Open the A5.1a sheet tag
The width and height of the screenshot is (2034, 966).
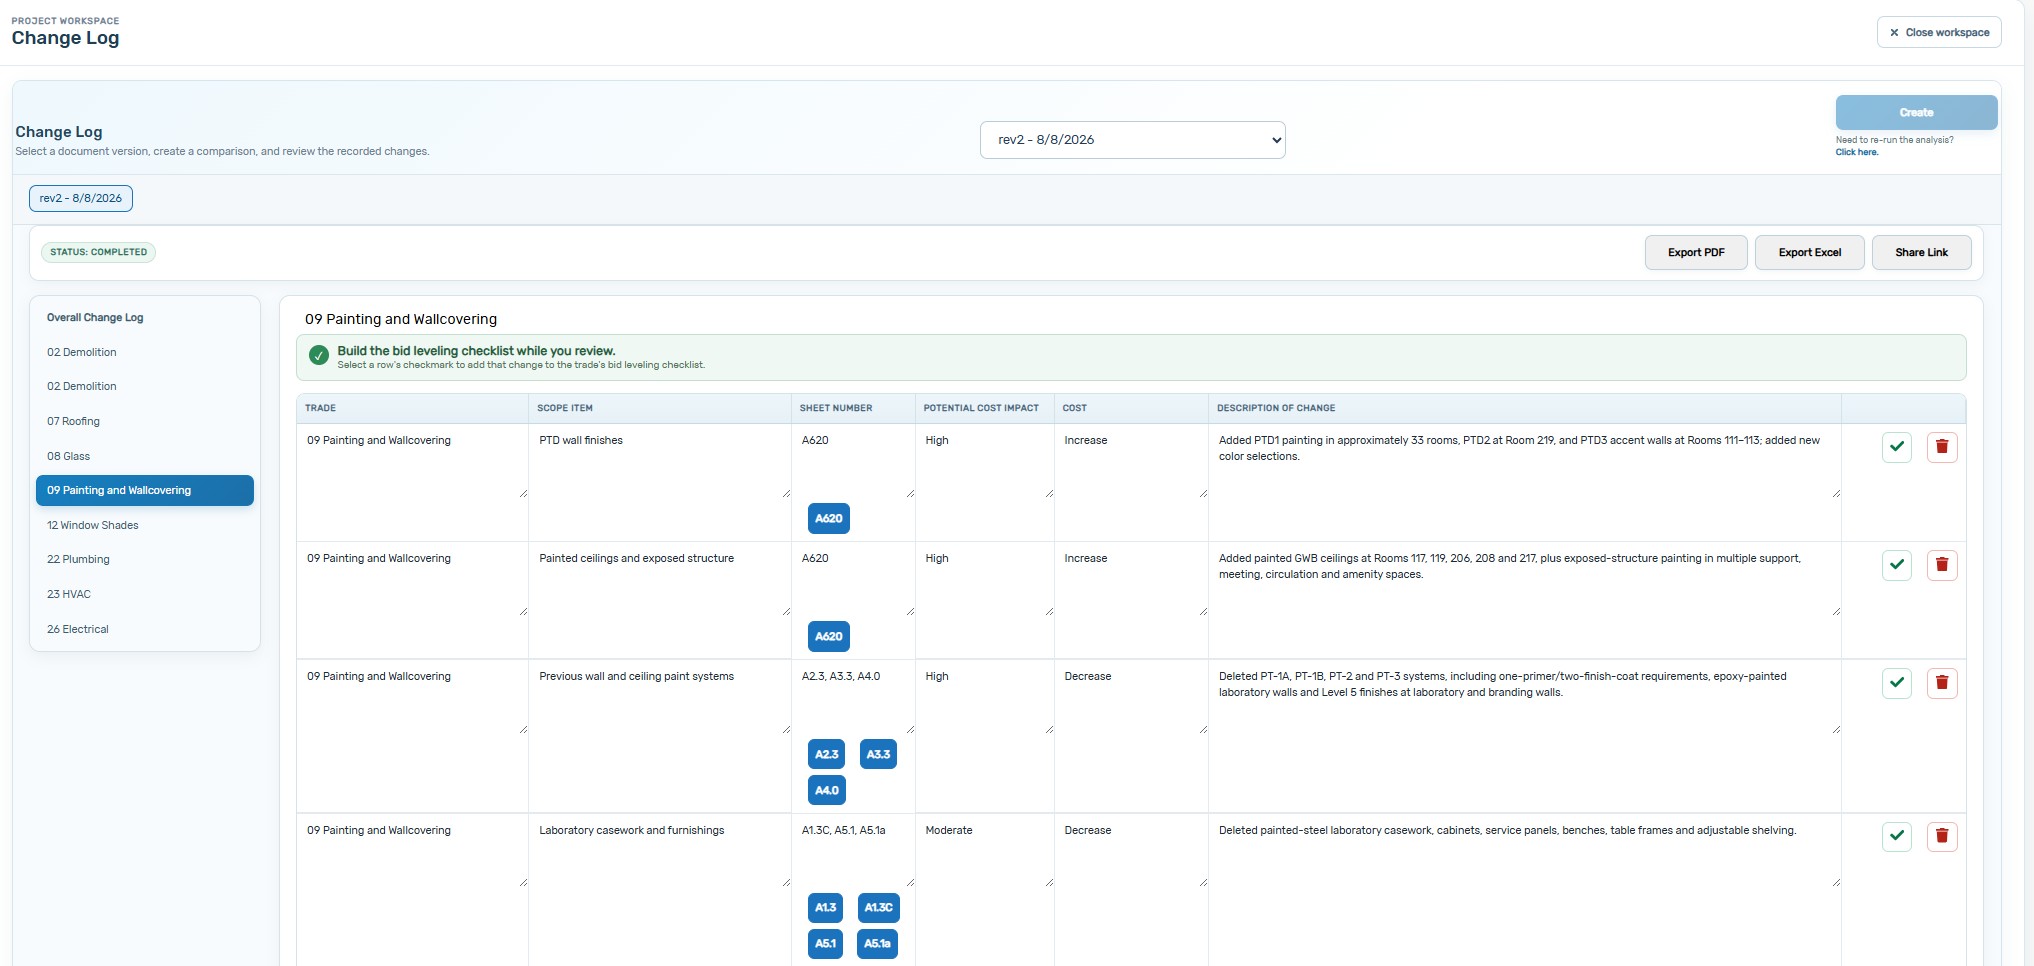tap(877, 944)
